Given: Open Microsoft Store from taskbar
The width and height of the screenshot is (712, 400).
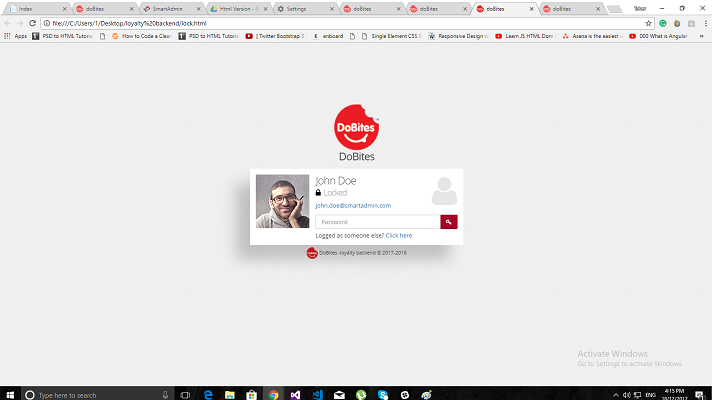Looking at the screenshot, I should pos(252,395).
